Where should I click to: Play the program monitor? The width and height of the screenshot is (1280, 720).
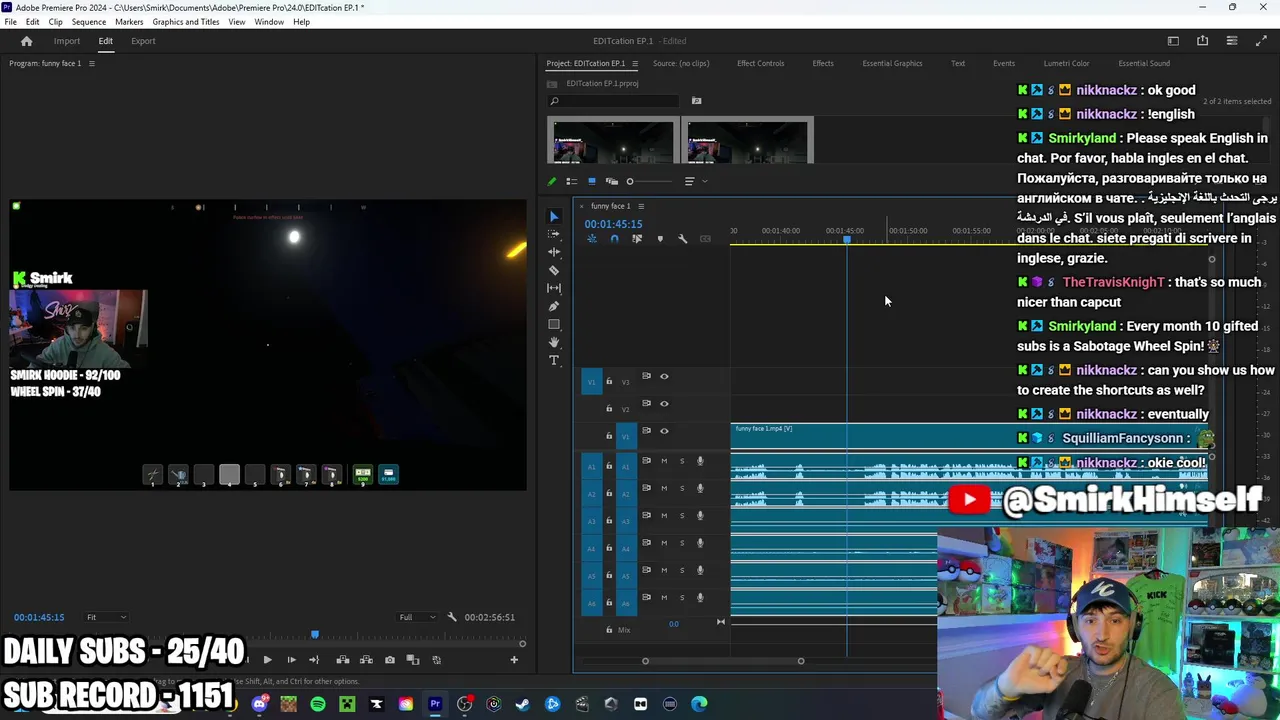pos(267,660)
